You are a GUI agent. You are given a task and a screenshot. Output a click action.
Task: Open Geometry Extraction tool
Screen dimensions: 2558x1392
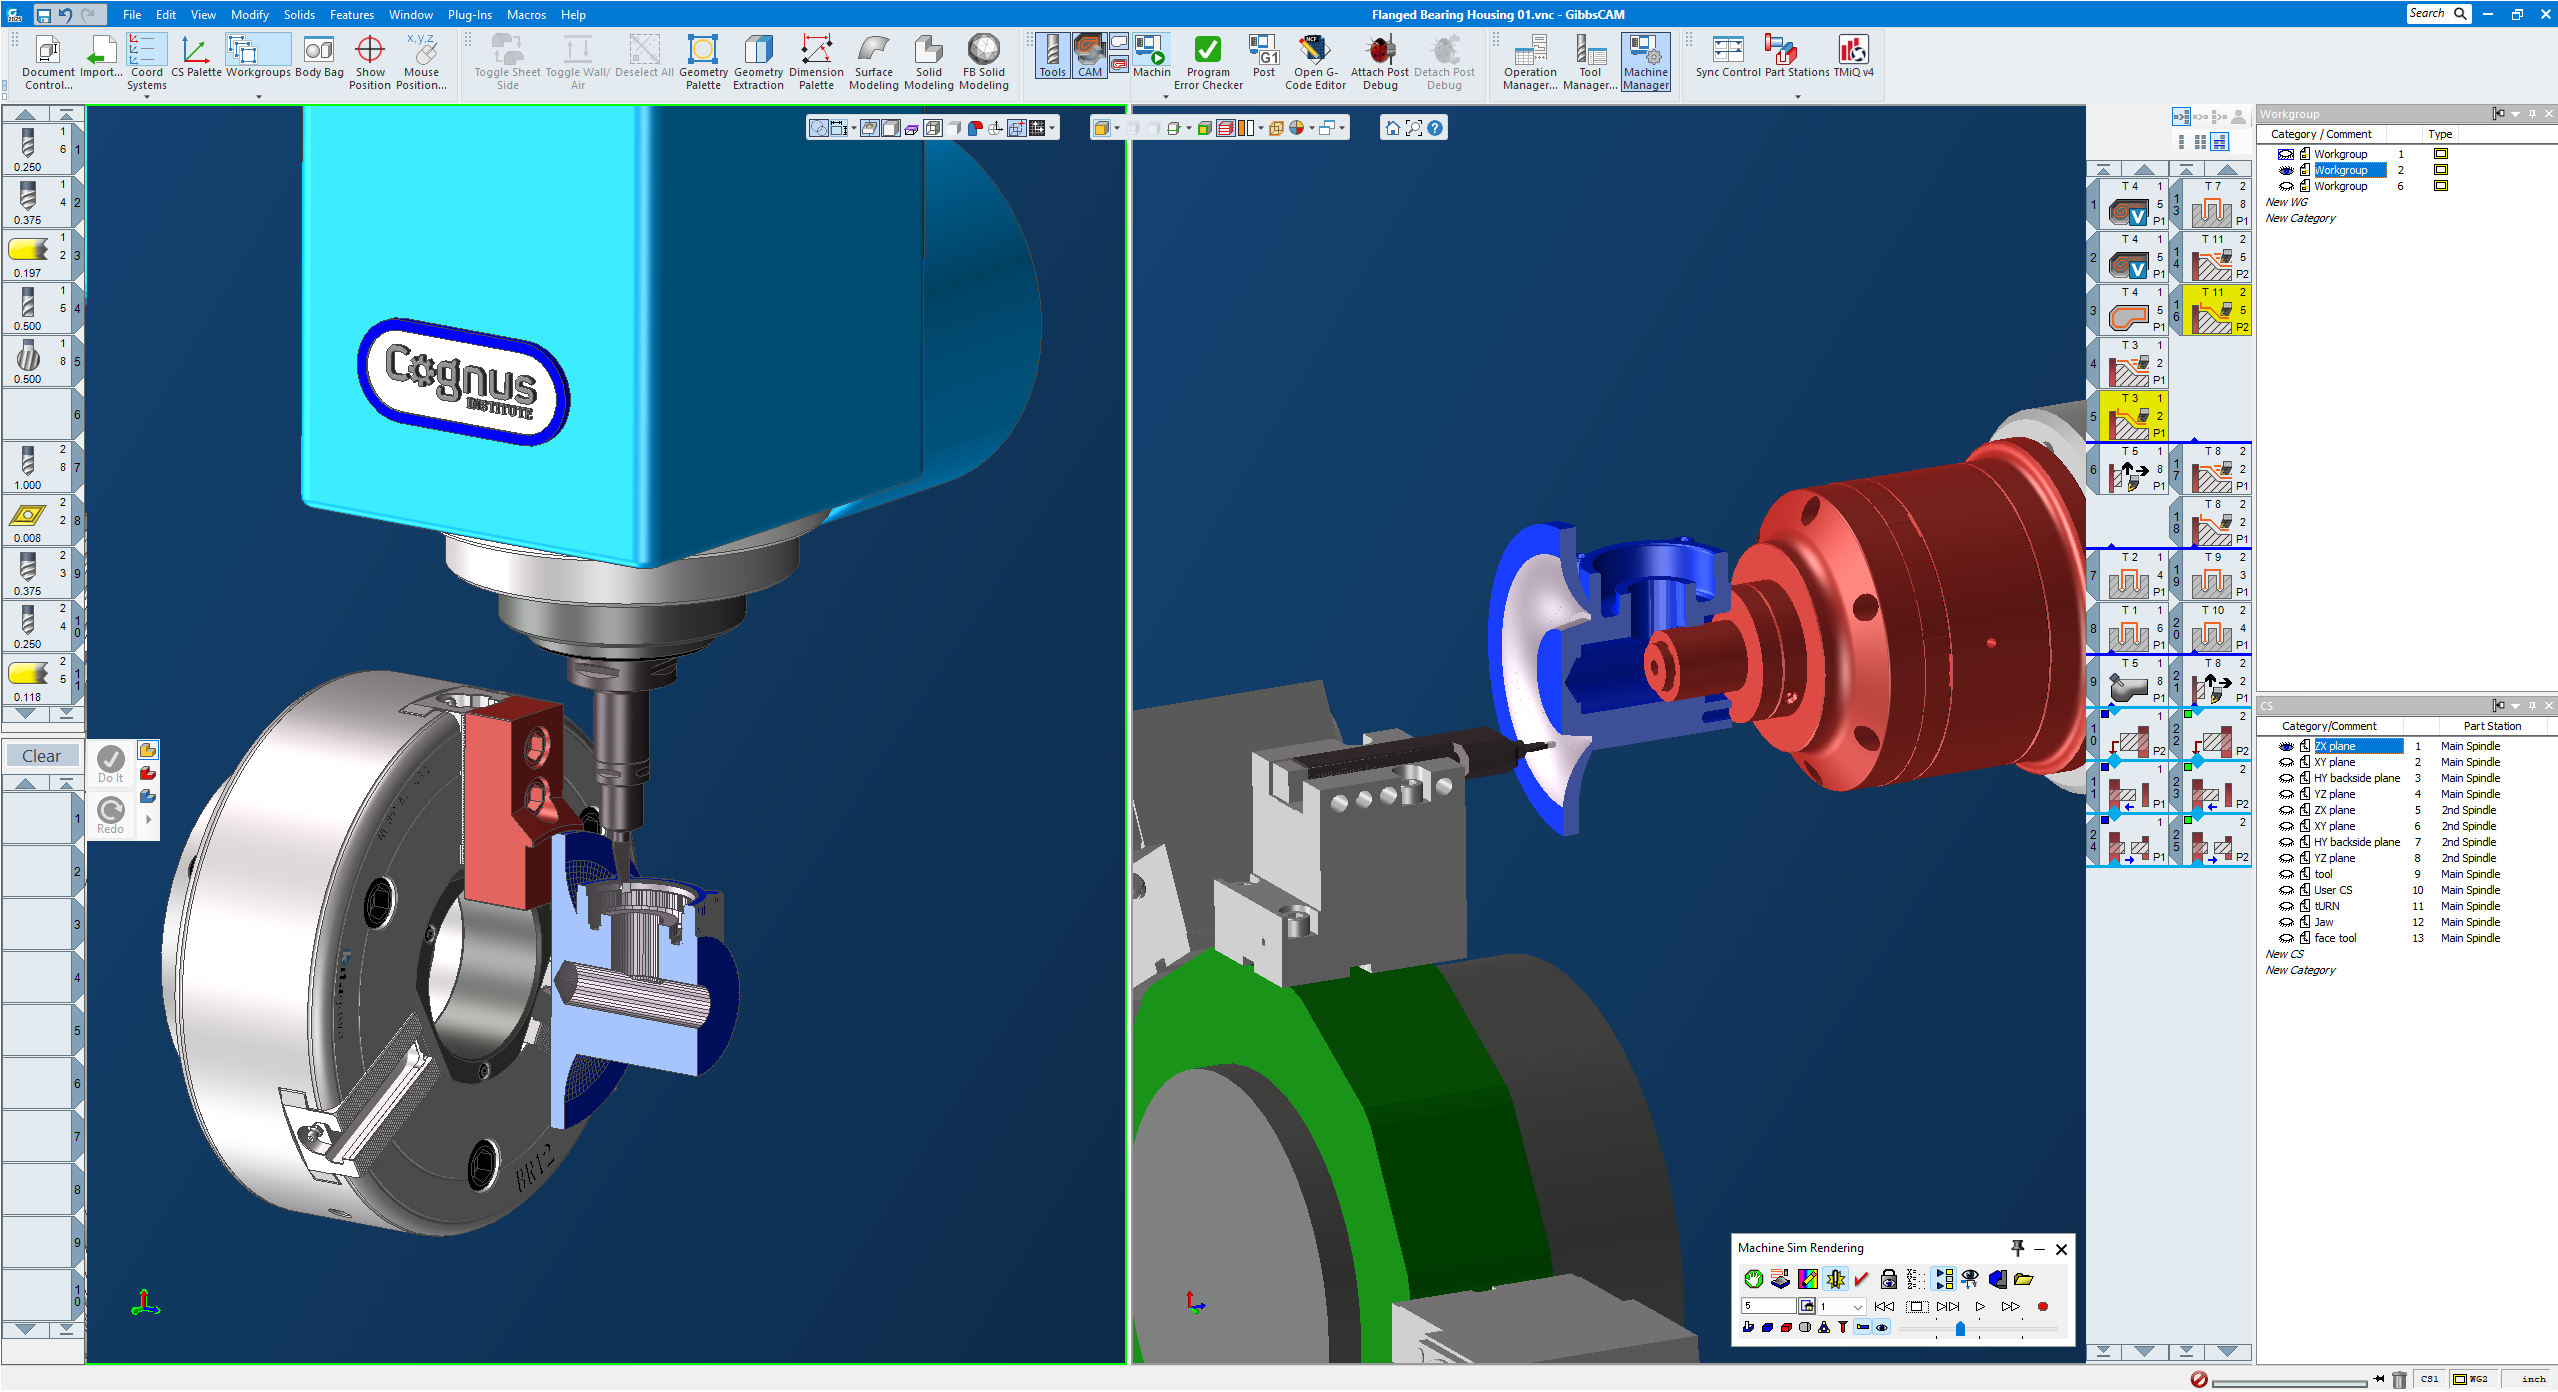click(758, 62)
